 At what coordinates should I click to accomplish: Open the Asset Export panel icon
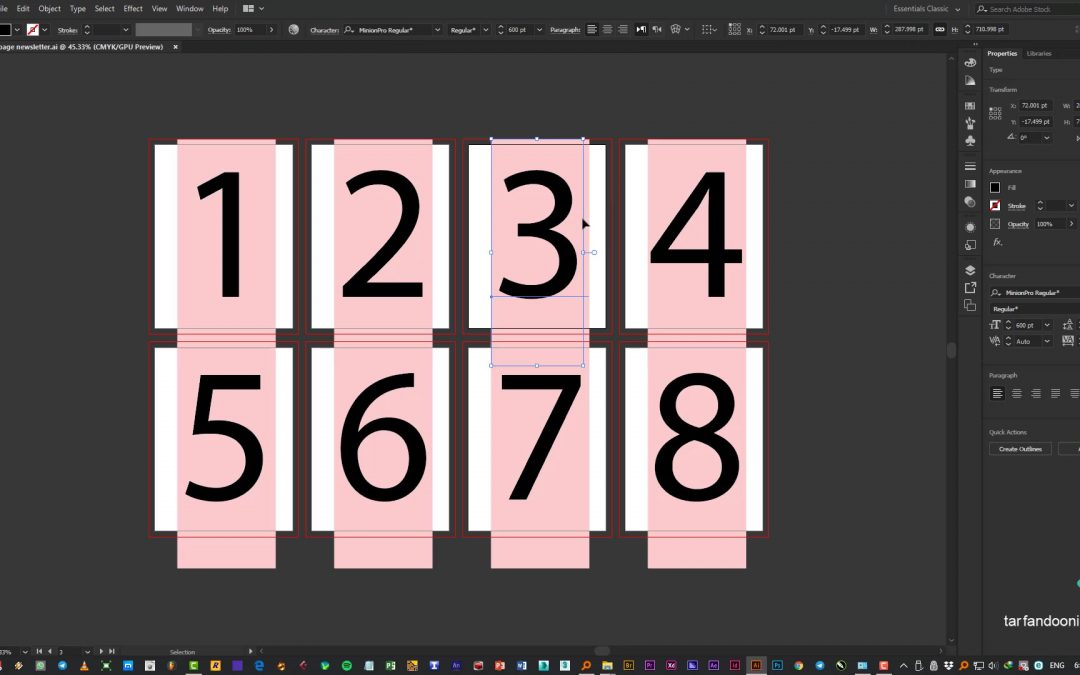(970, 288)
